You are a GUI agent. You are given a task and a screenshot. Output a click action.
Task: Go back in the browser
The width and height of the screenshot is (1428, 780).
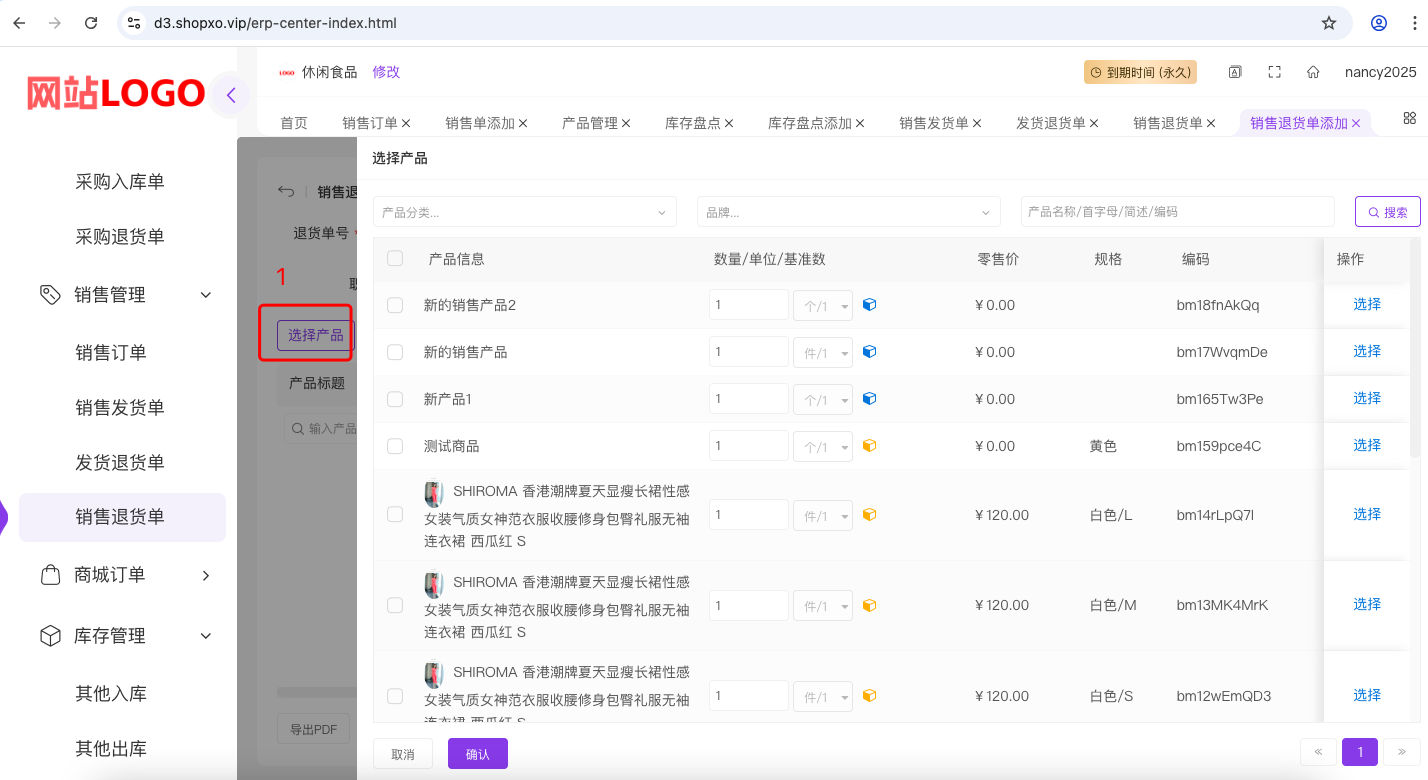(x=19, y=22)
